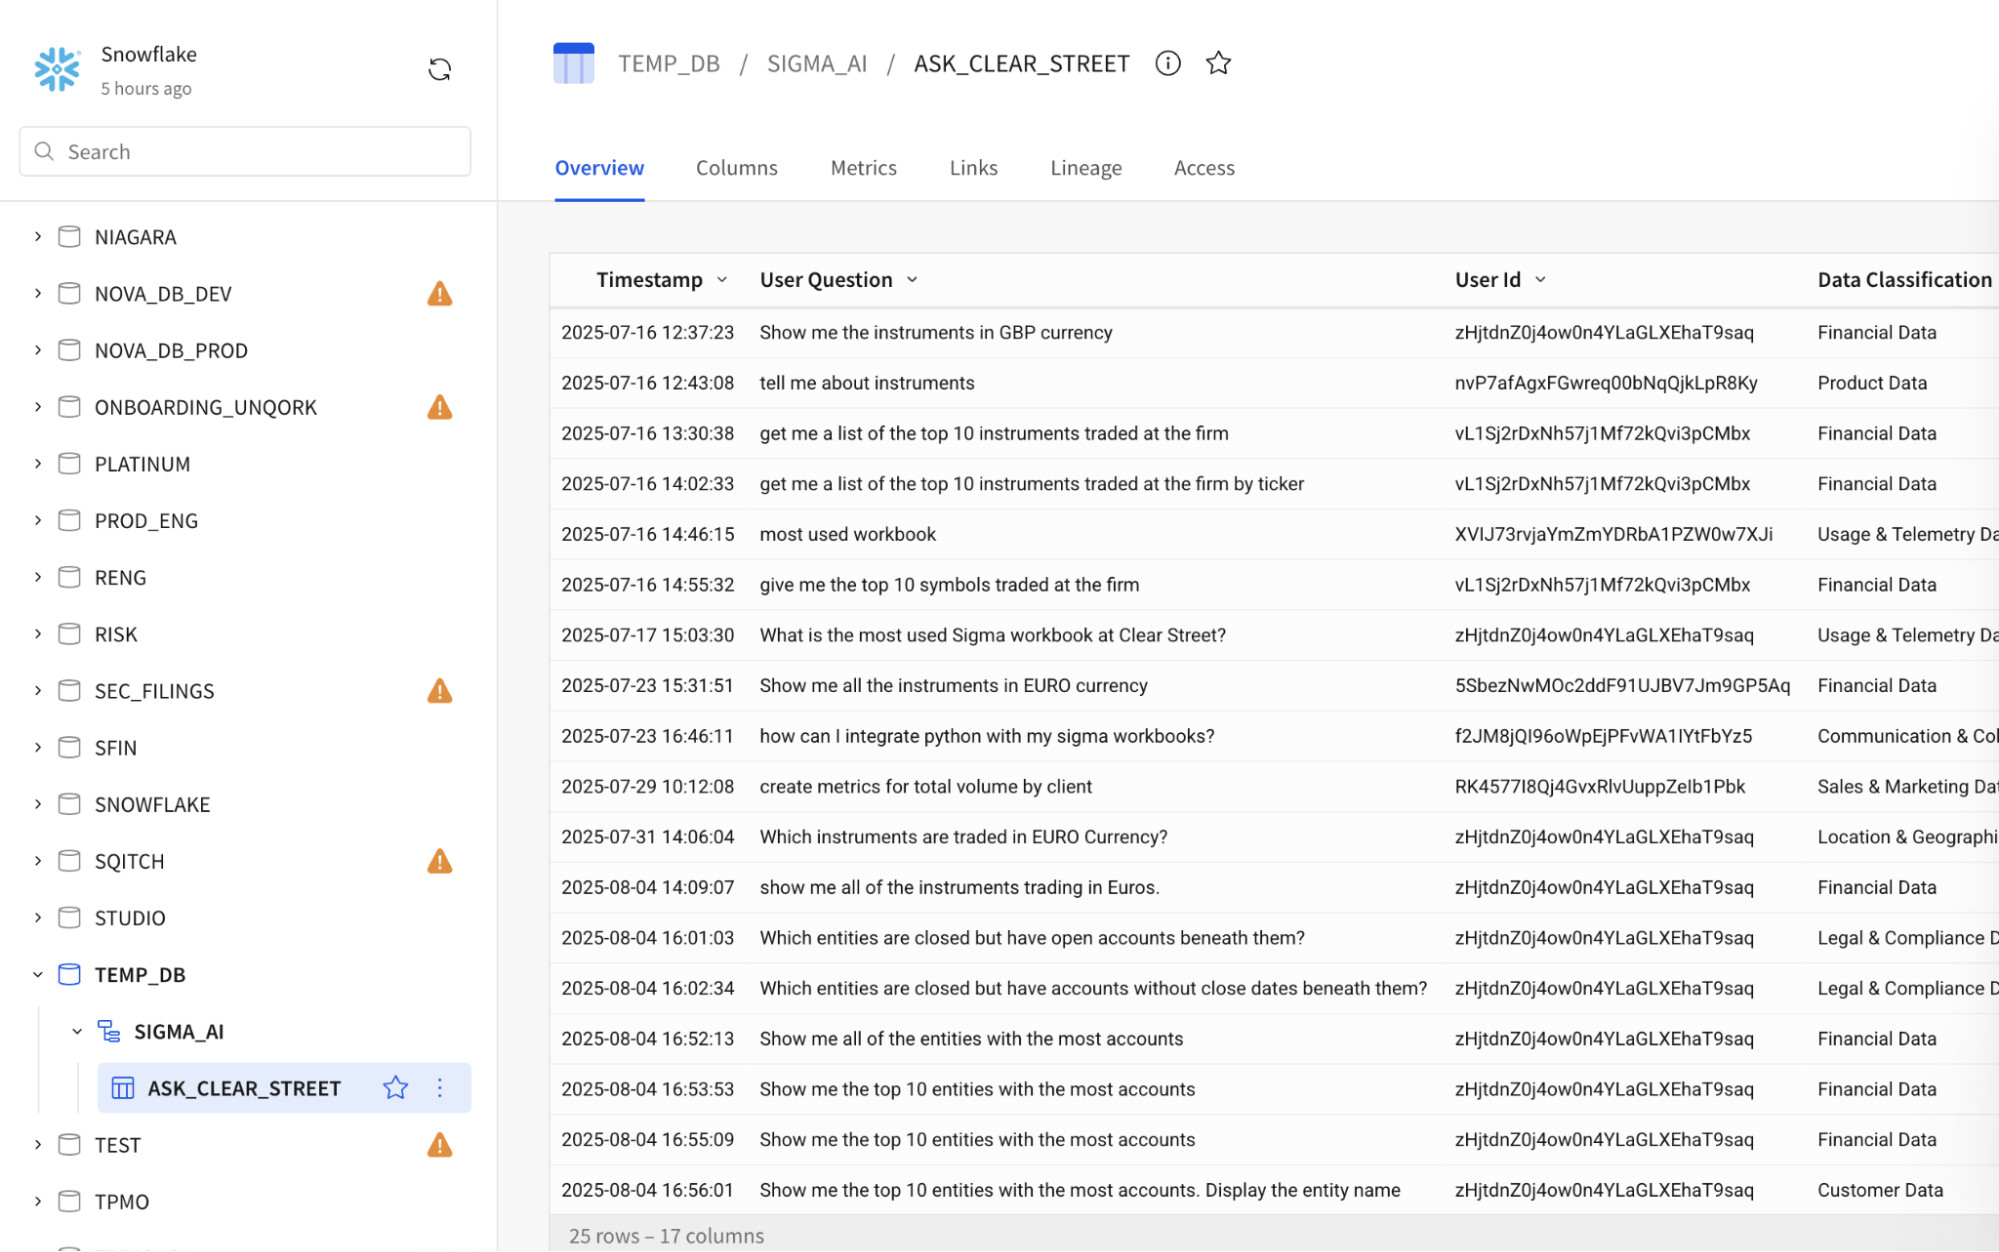Switch to the Lineage tab
Image resolution: width=1999 pixels, height=1252 pixels.
(1085, 167)
